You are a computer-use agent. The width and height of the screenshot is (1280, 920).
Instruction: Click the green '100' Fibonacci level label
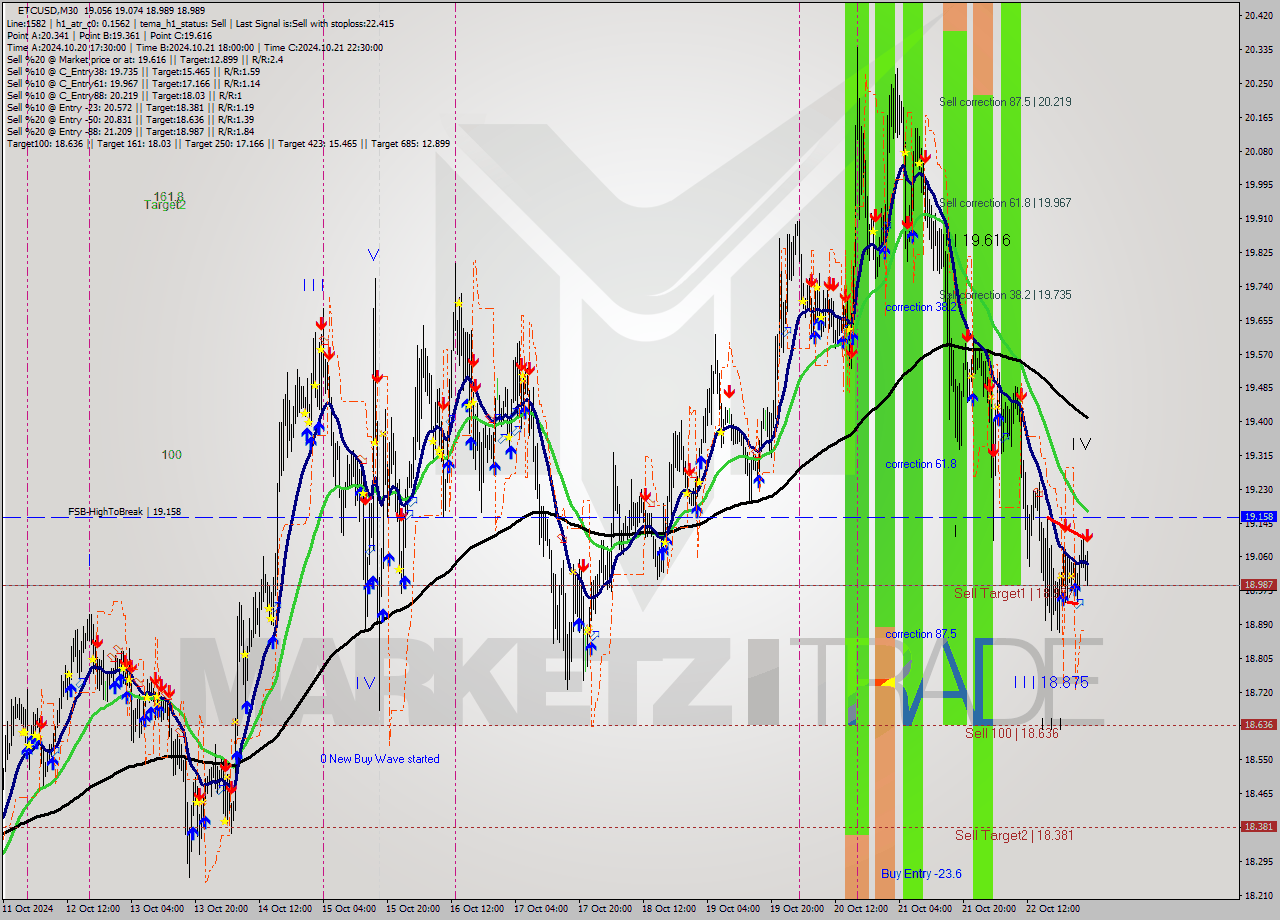click(172, 455)
